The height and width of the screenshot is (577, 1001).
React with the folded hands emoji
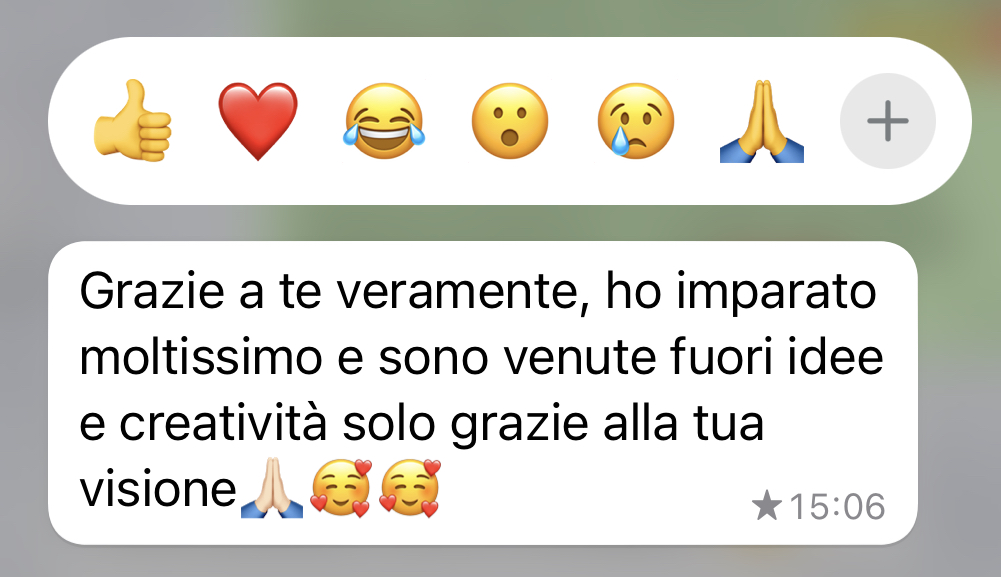click(762, 121)
